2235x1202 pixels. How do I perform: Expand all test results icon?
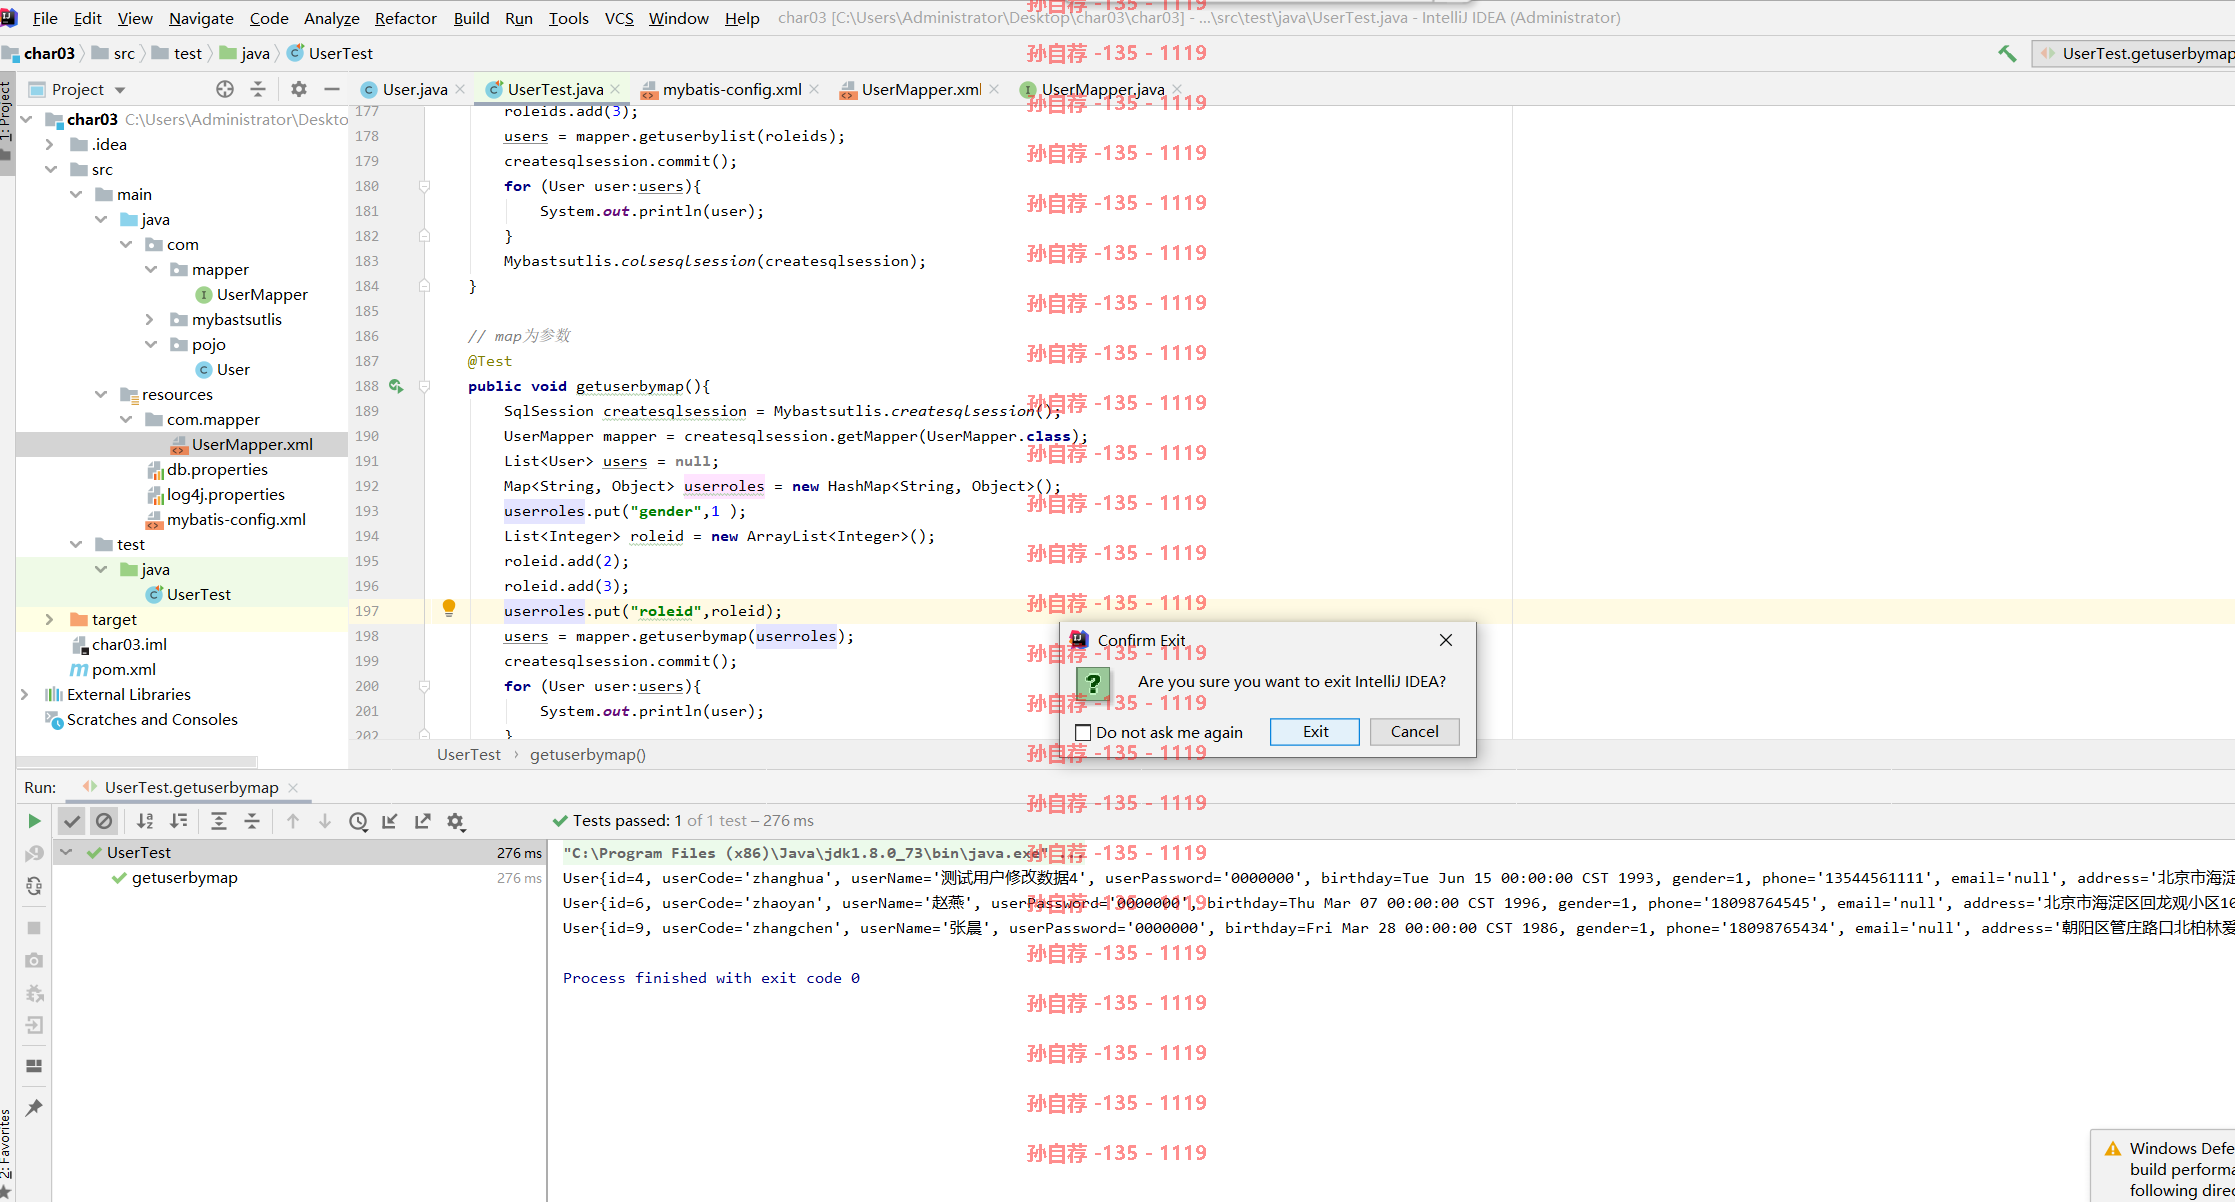tap(219, 821)
